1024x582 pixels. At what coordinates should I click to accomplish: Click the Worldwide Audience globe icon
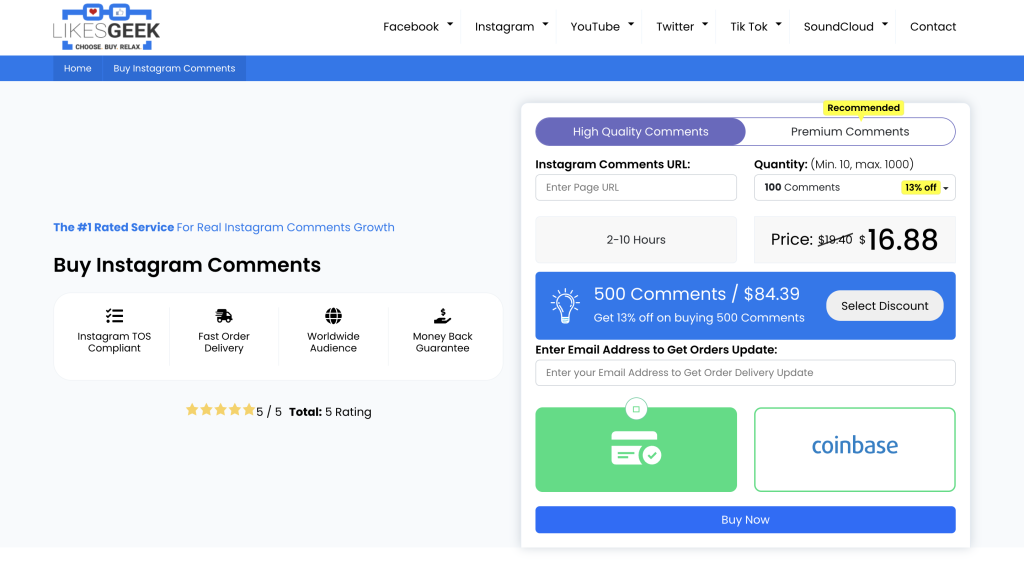pyautogui.click(x=333, y=315)
